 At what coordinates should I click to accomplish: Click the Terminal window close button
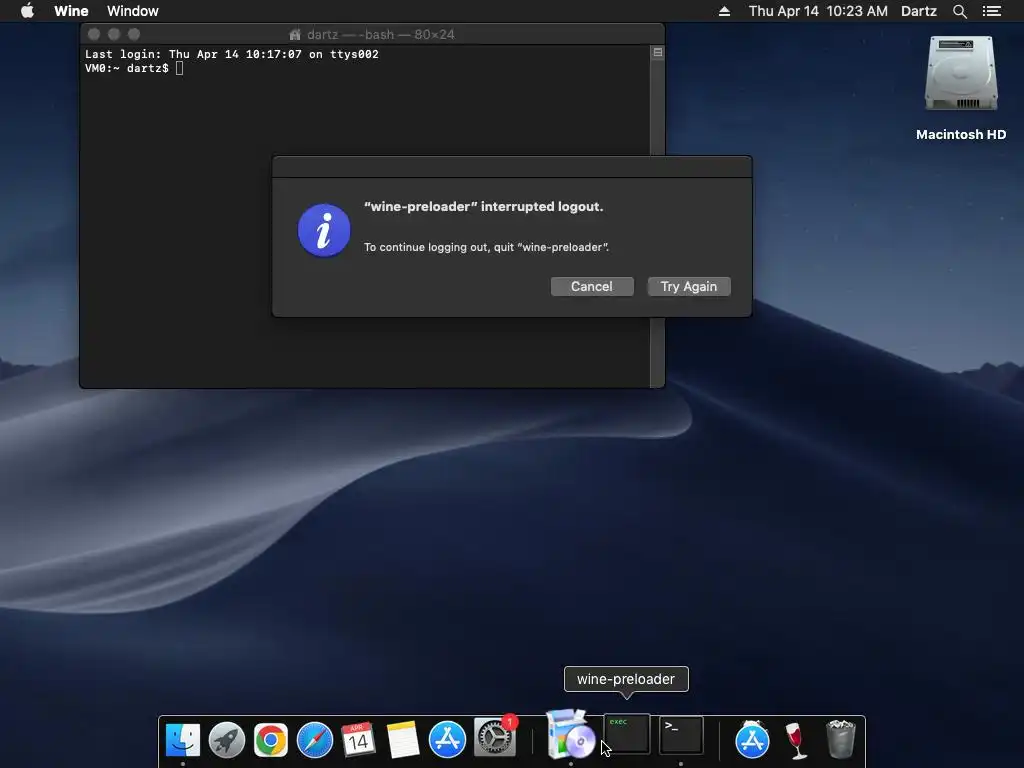94,34
